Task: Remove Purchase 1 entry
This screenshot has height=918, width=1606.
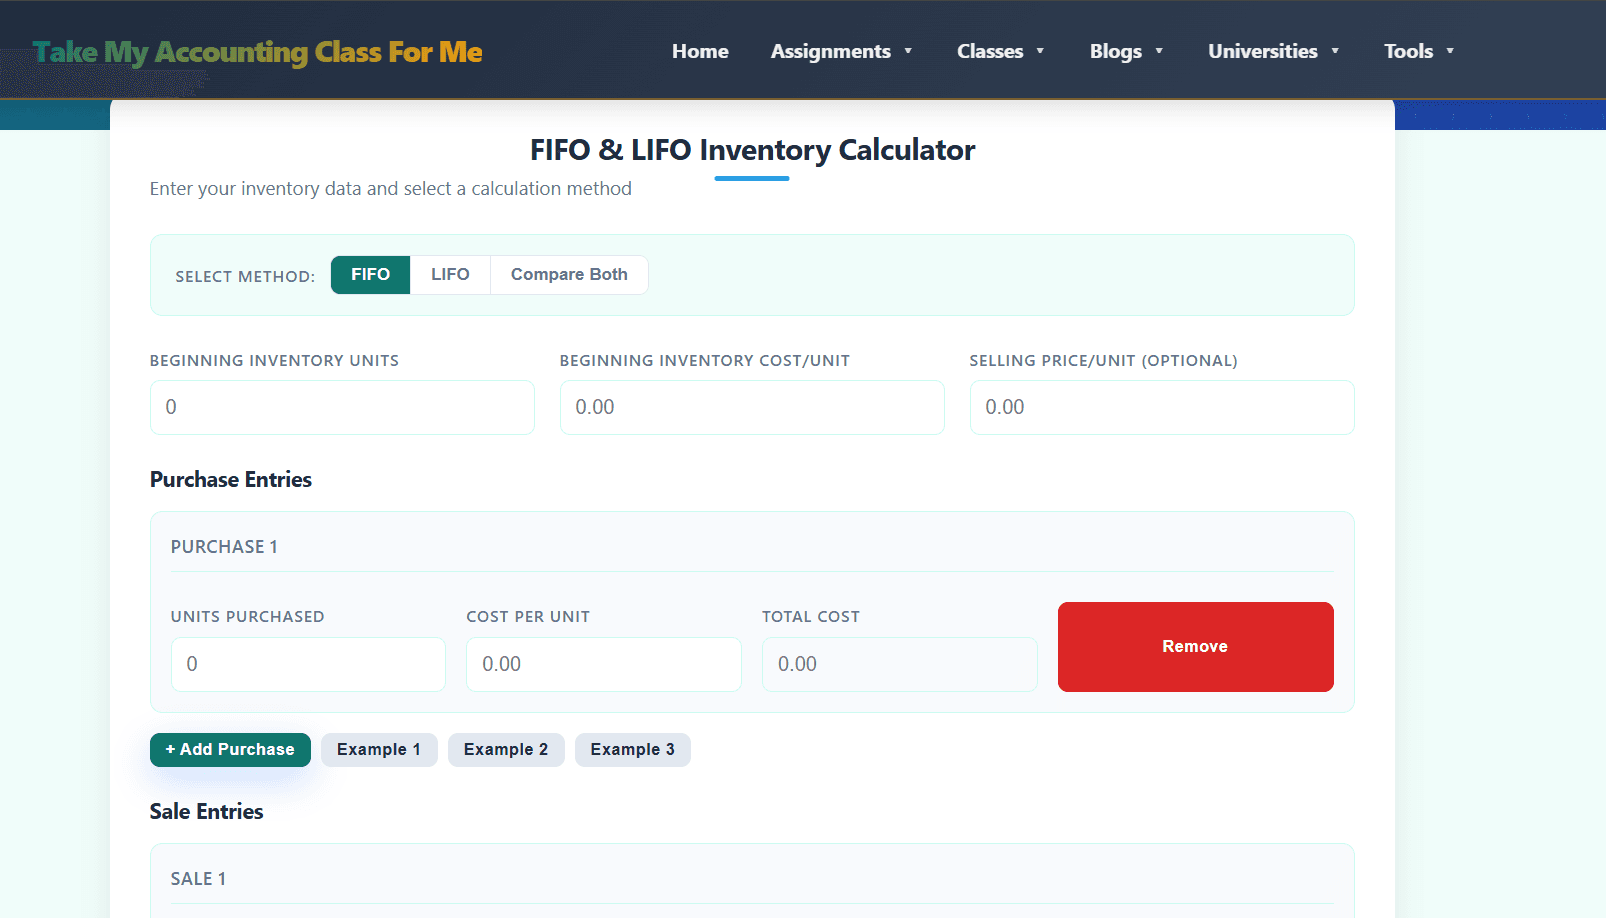Action: click(x=1195, y=646)
